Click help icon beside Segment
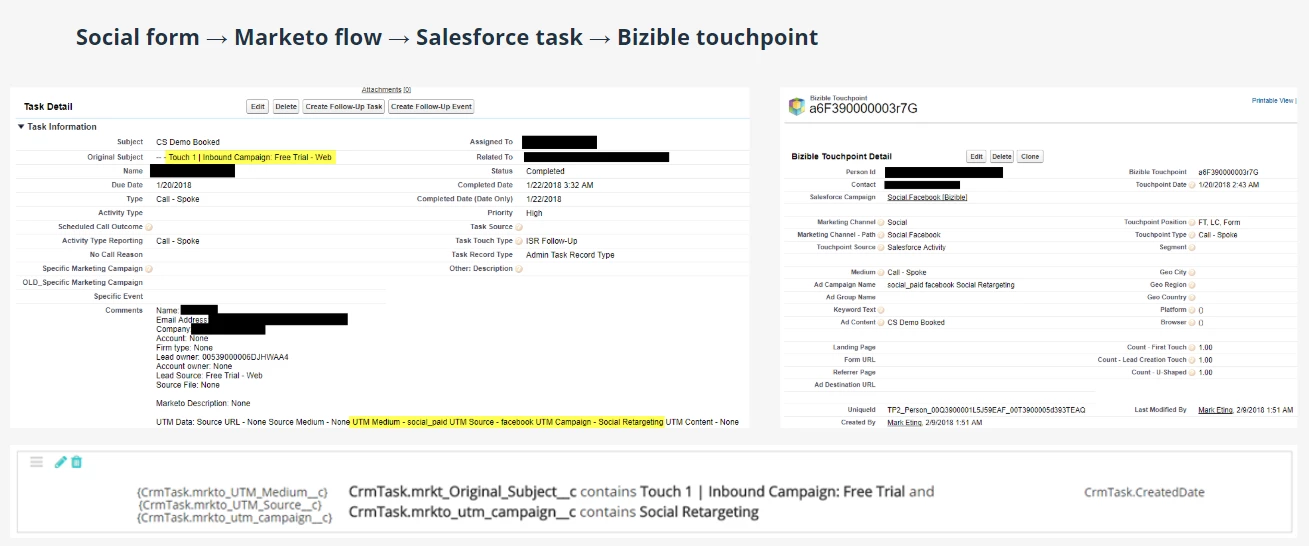Screen dimensions: 1309x546 click(x=1193, y=247)
